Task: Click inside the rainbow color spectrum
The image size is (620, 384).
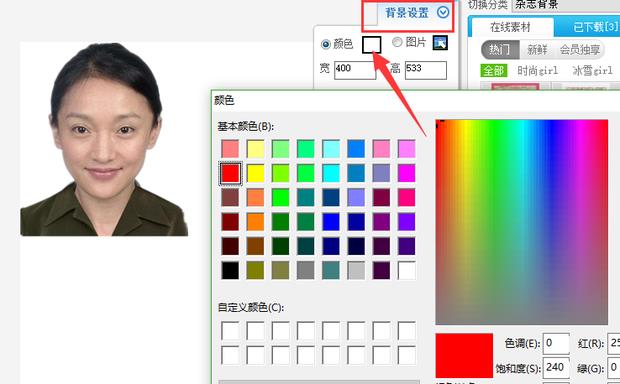Action: [x=522, y=222]
